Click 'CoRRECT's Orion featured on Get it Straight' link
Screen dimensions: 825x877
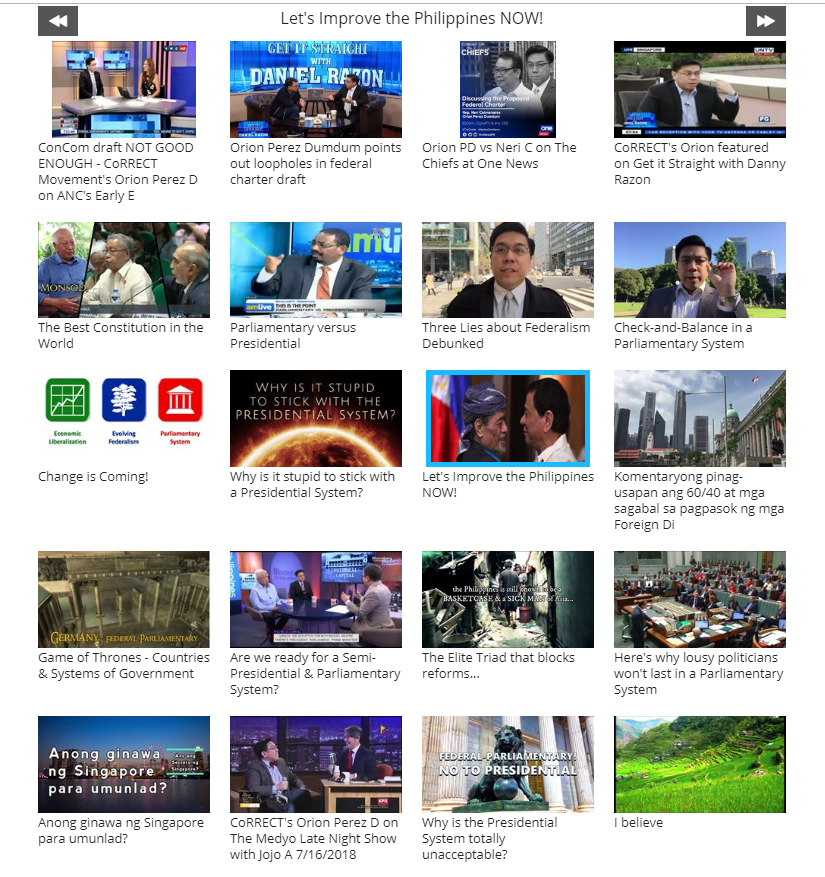(x=699, y=163)
